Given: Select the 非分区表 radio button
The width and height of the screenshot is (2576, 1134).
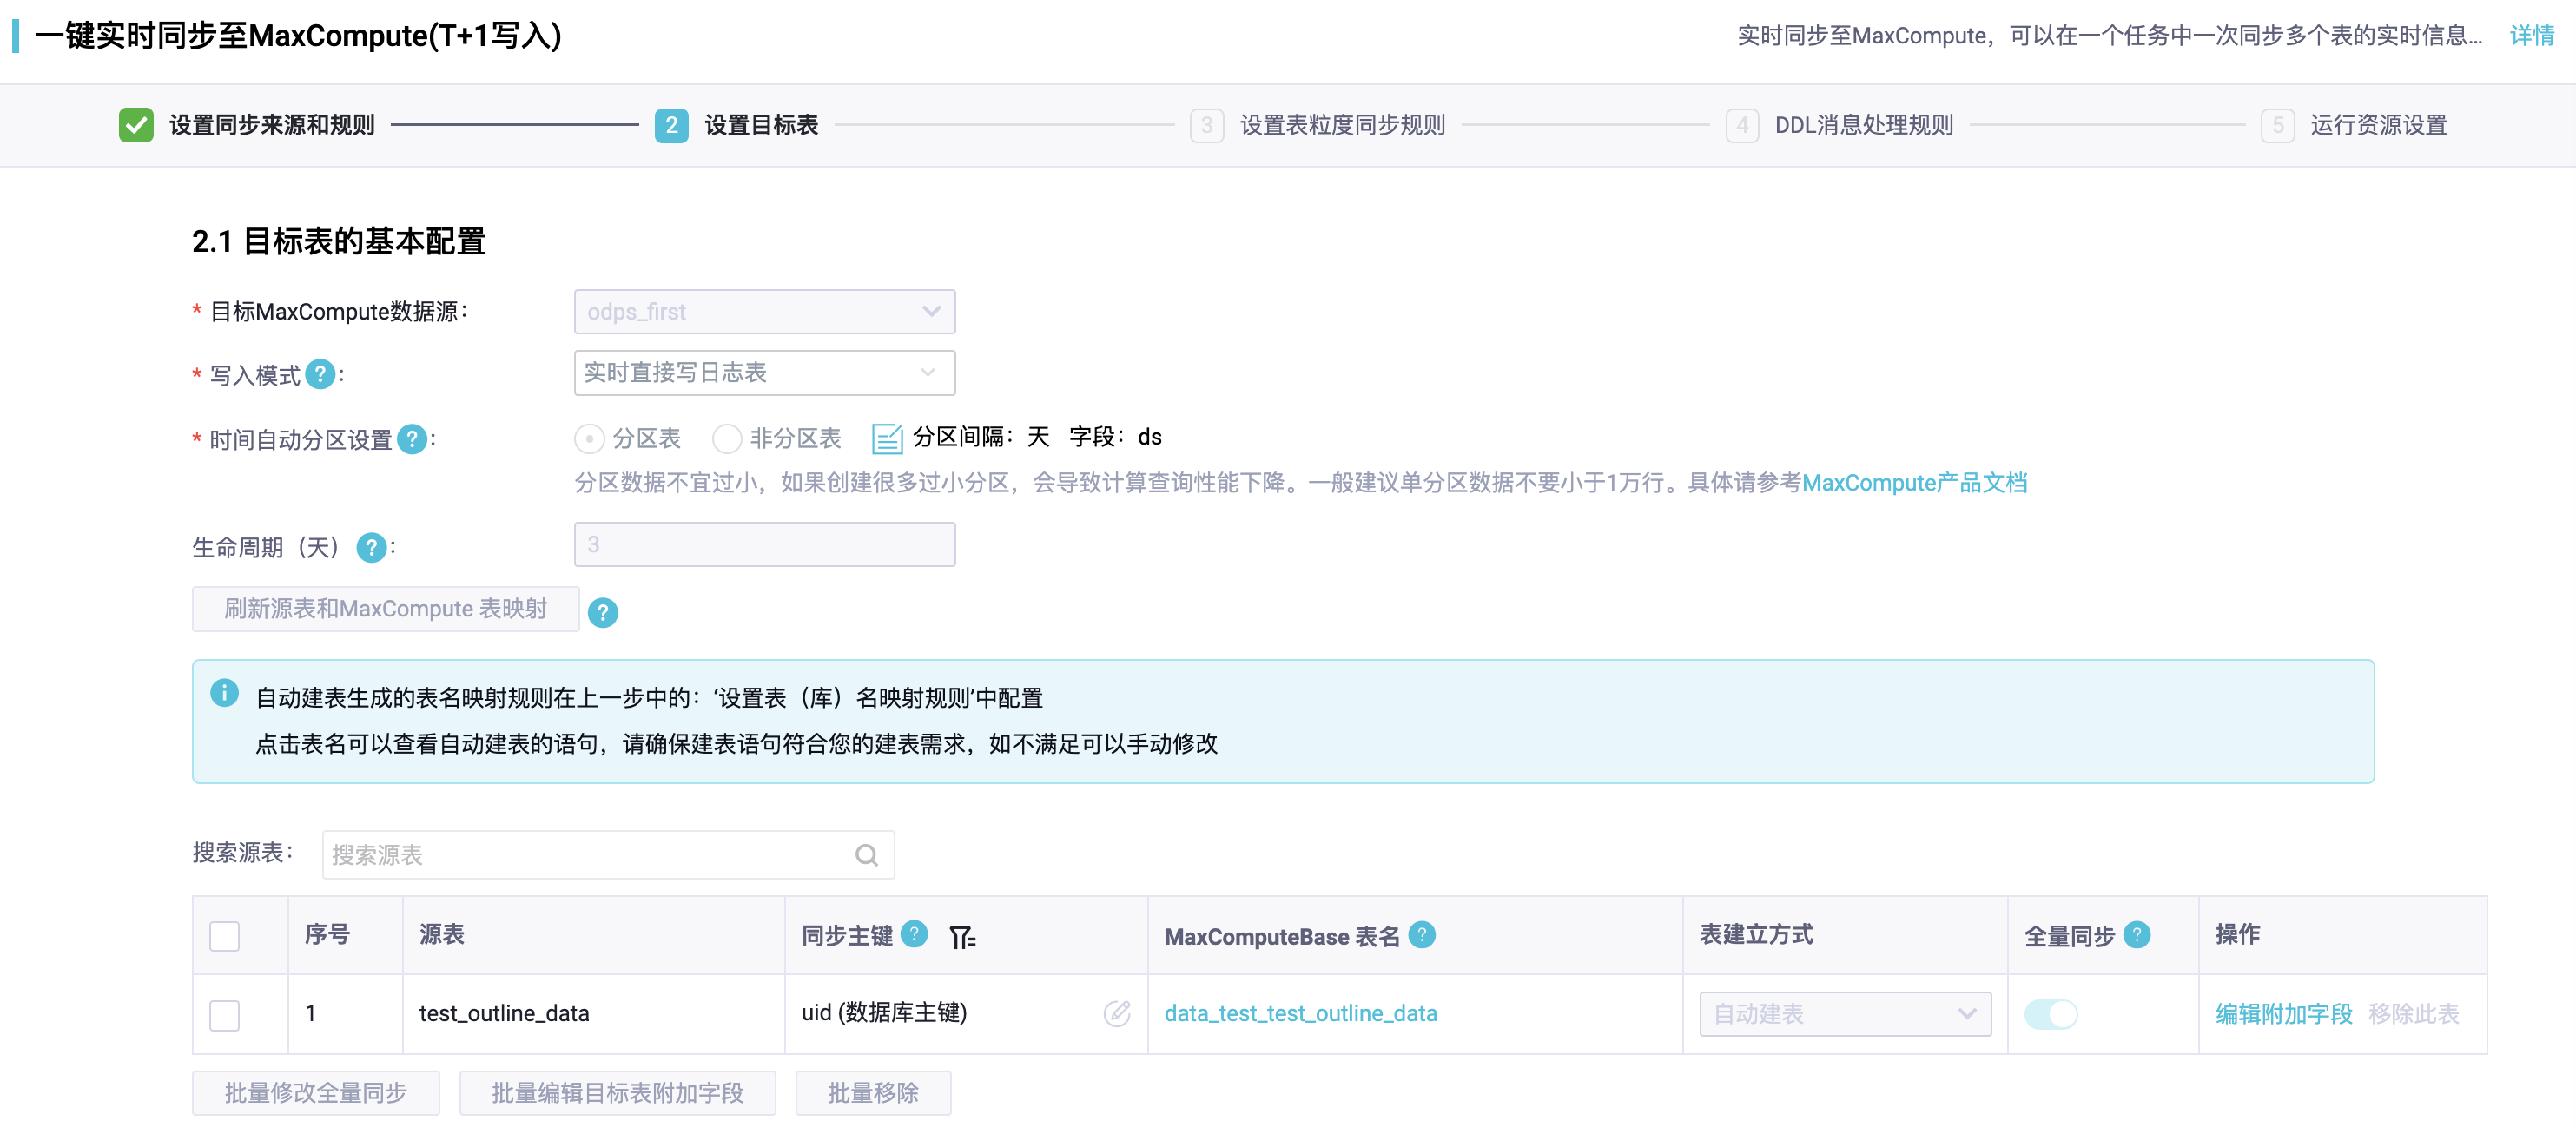Looking at the screenshot, I should coord(727,438).
